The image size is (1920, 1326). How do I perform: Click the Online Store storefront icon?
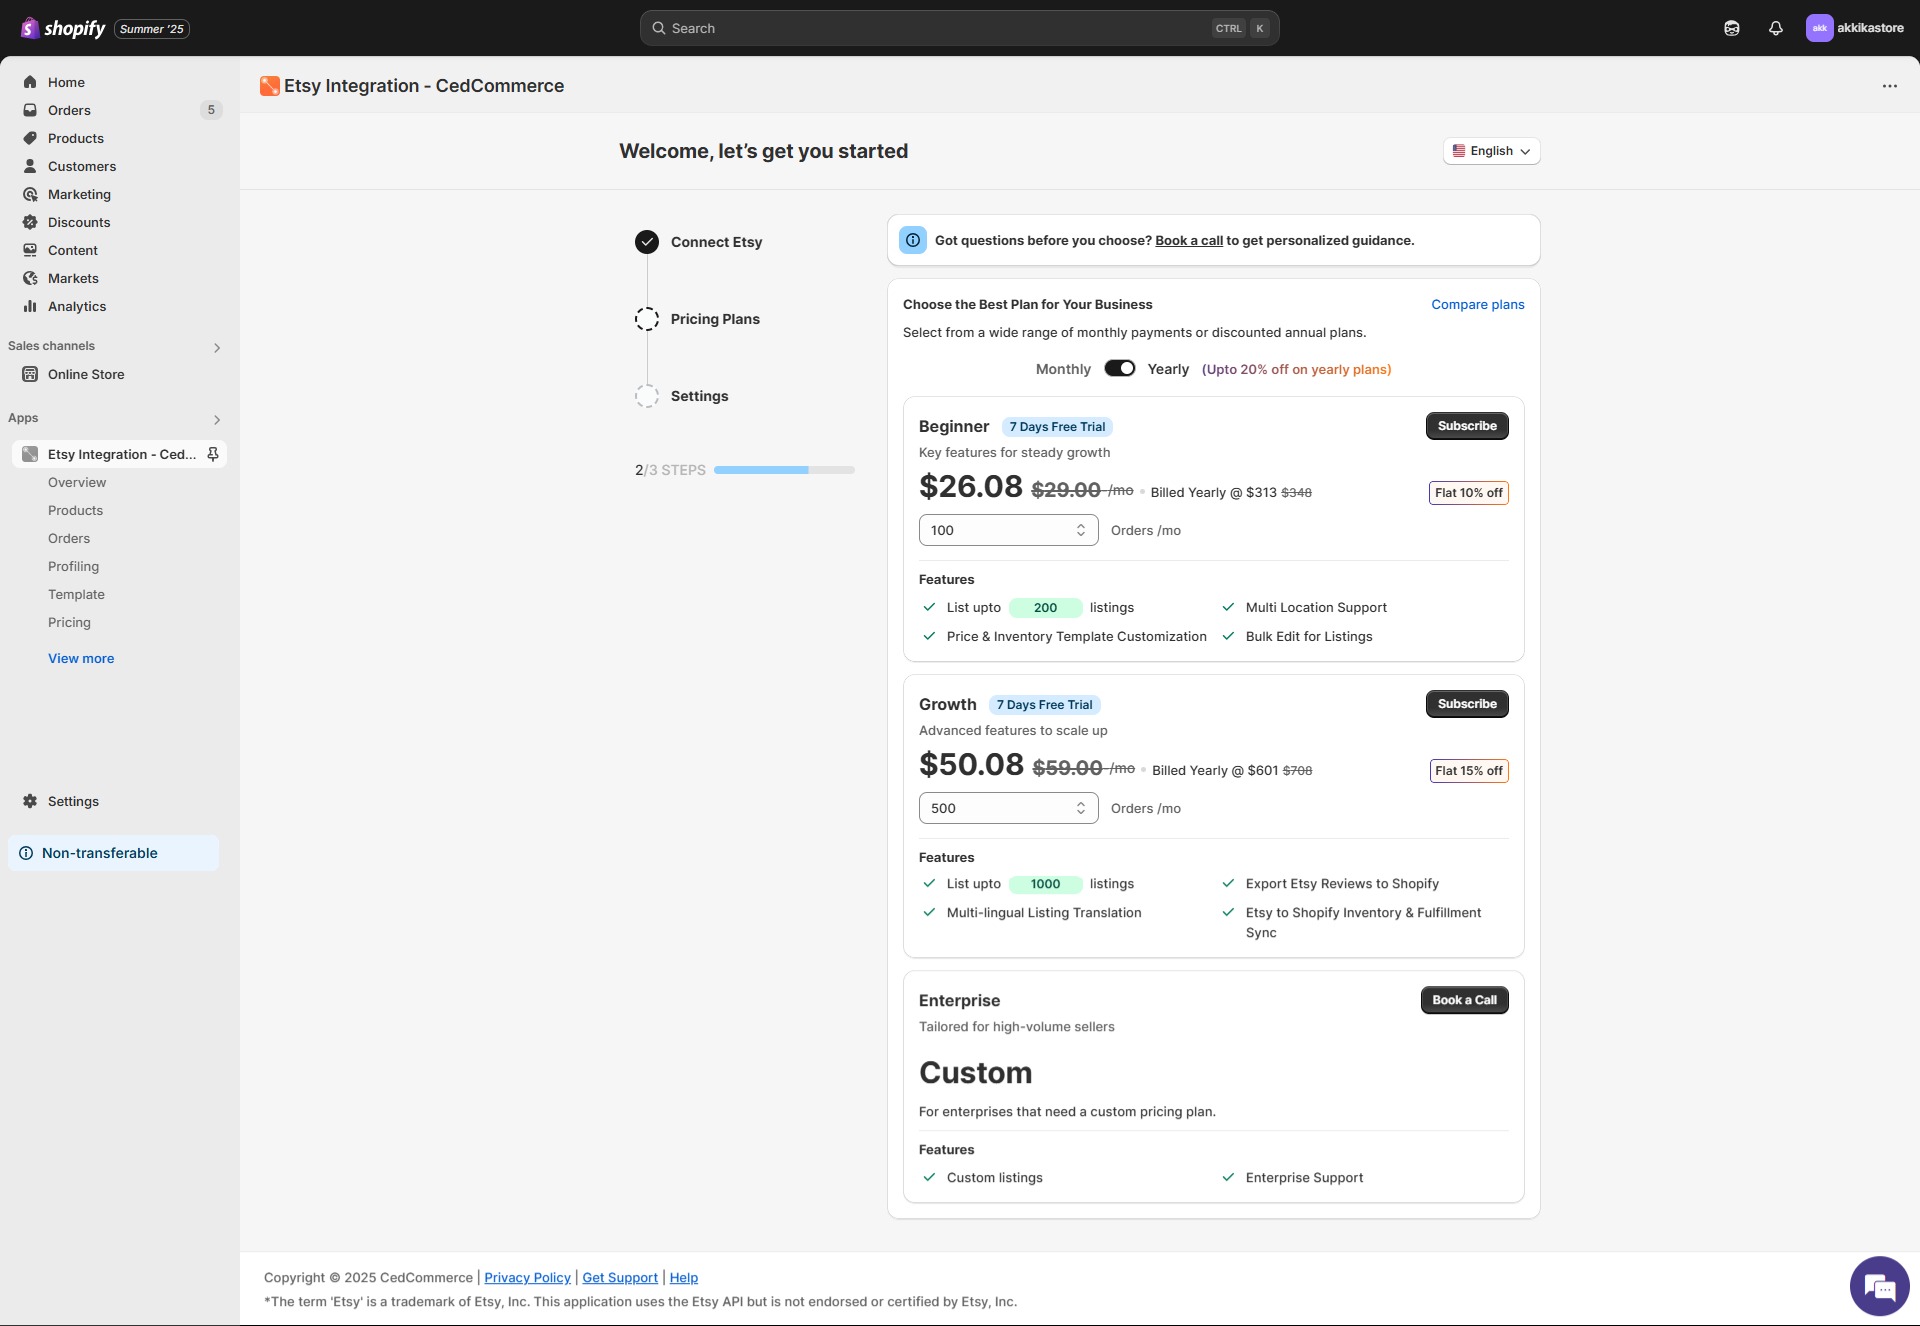pos(30,374)
